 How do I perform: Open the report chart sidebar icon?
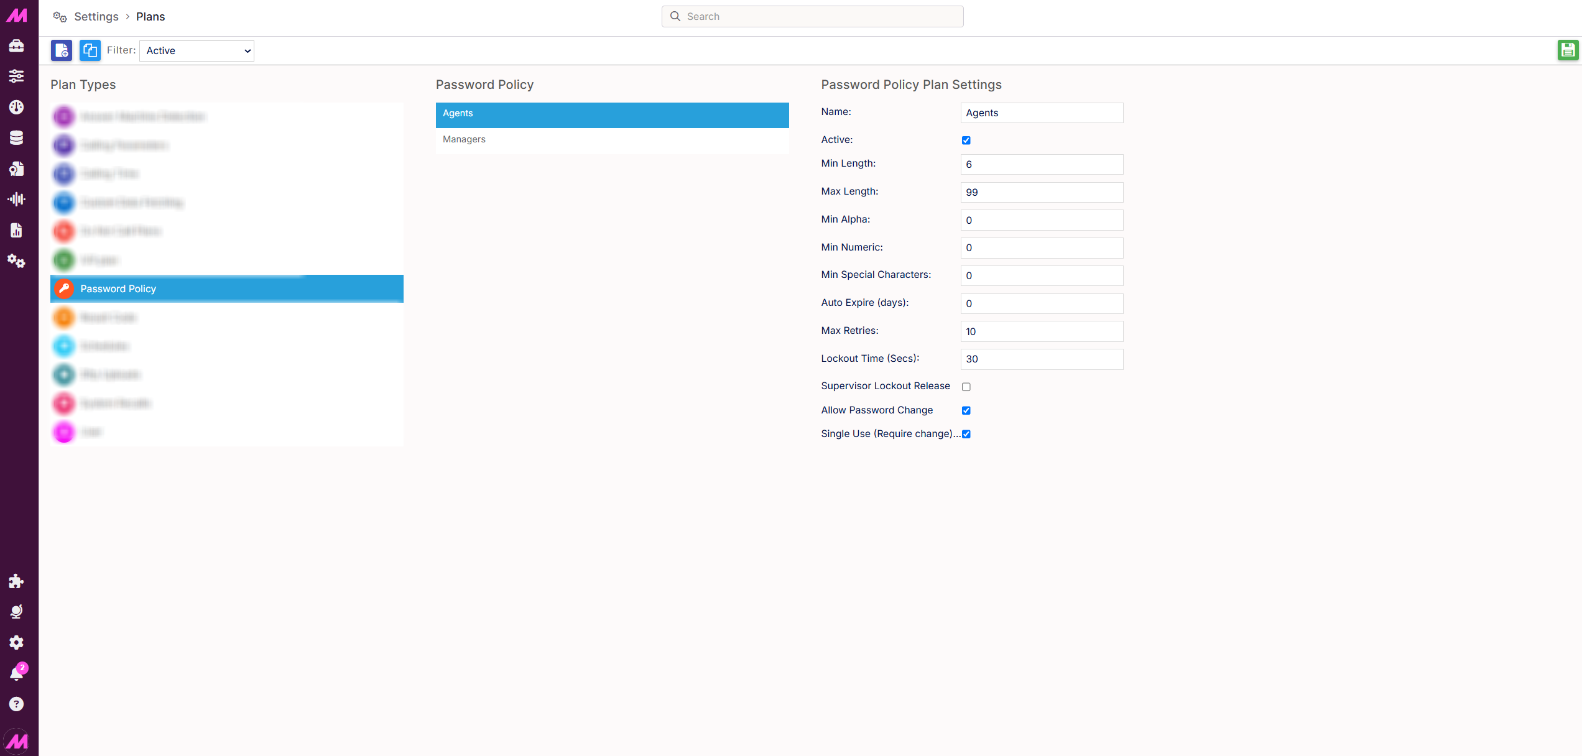point(16,230)
